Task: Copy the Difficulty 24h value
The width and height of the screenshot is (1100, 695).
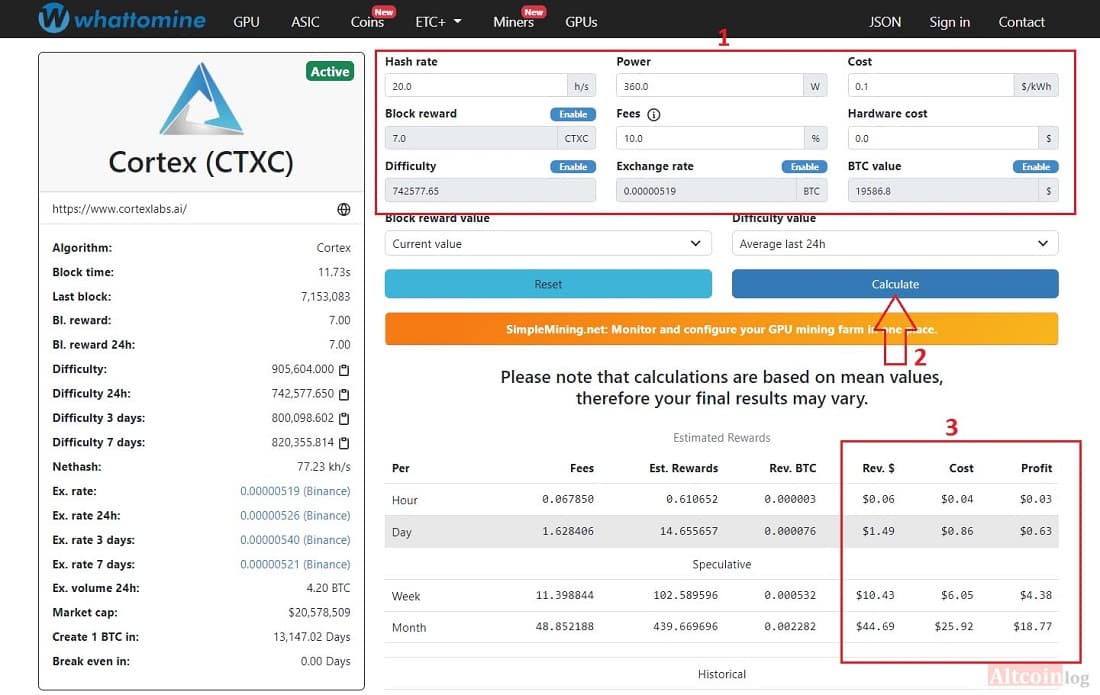Action: pyautogui.click(x=344, y=394)
